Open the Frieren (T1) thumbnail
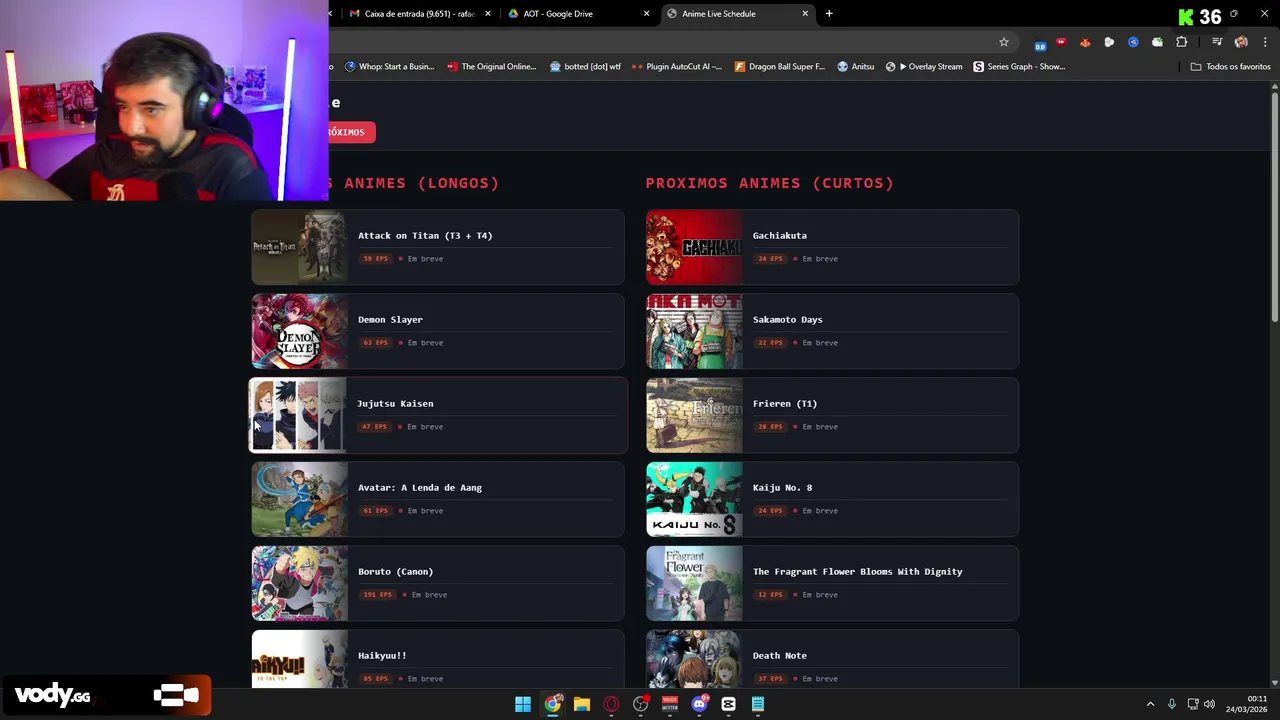This screenshot has height=720, width=1280. point(694,415)
